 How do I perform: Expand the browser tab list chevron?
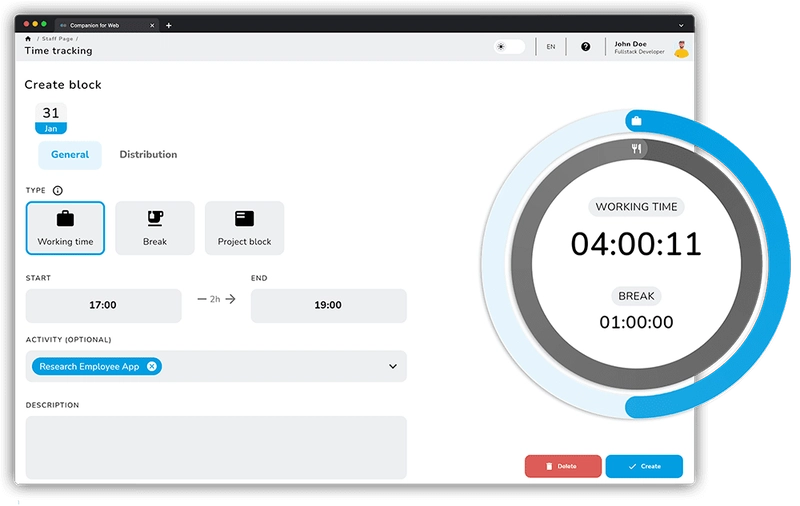point(681,25)
